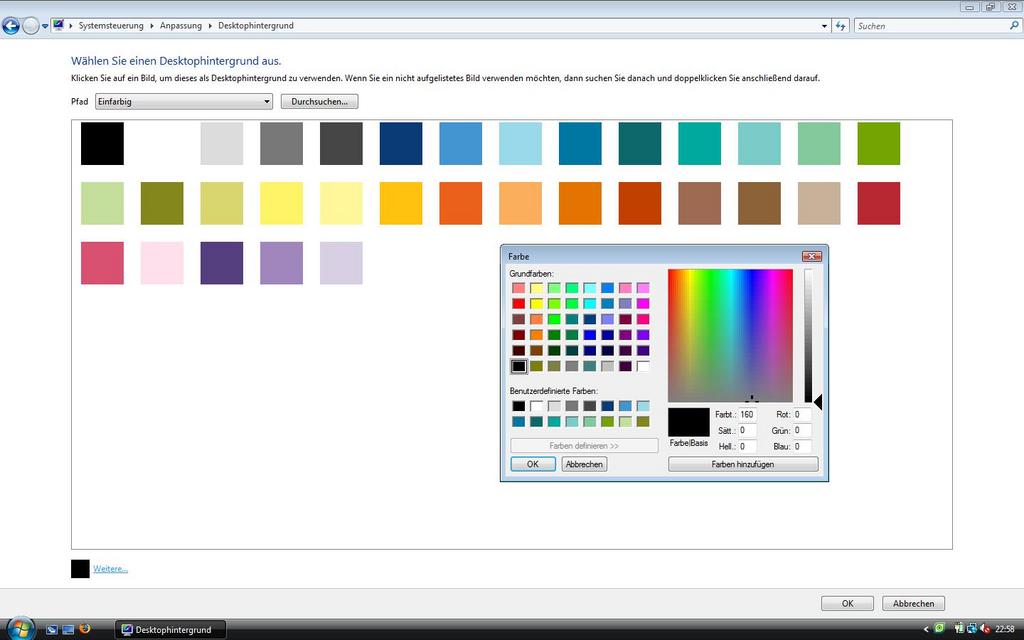1024x640 pixels.
Task: Select the light pink background swatch
Action: click(x=162, y=263)
